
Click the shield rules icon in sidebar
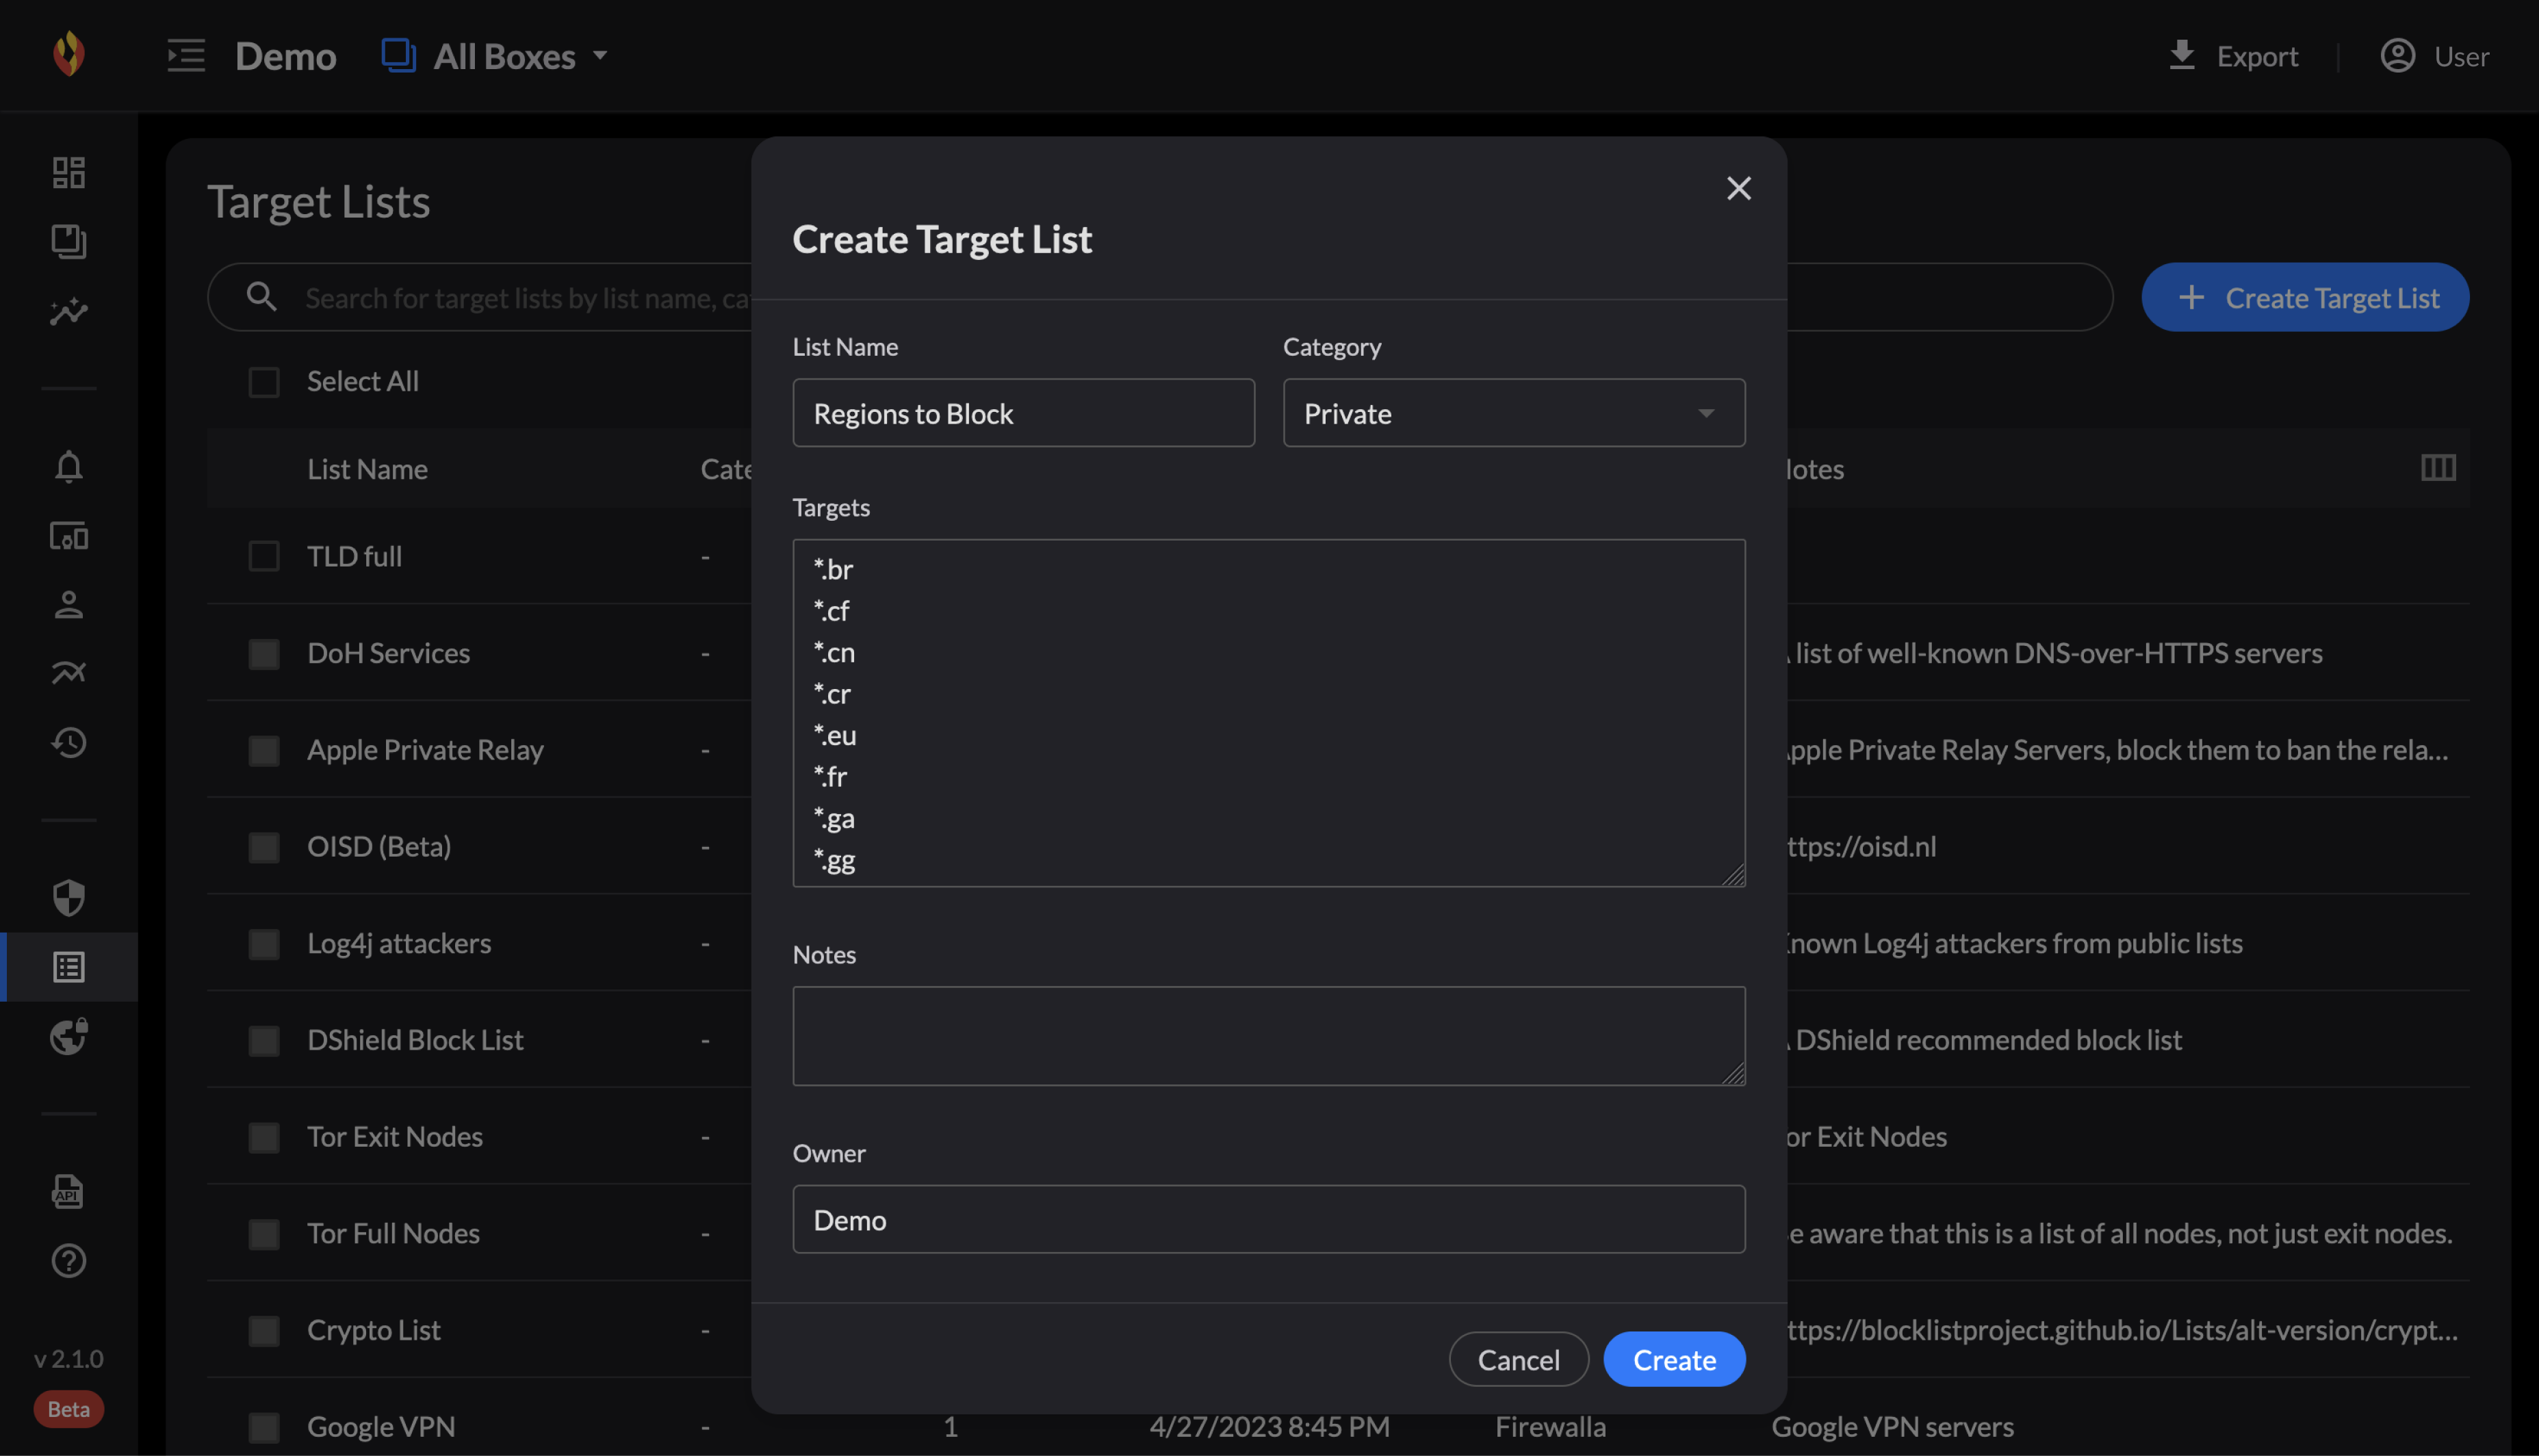point(68,897)
